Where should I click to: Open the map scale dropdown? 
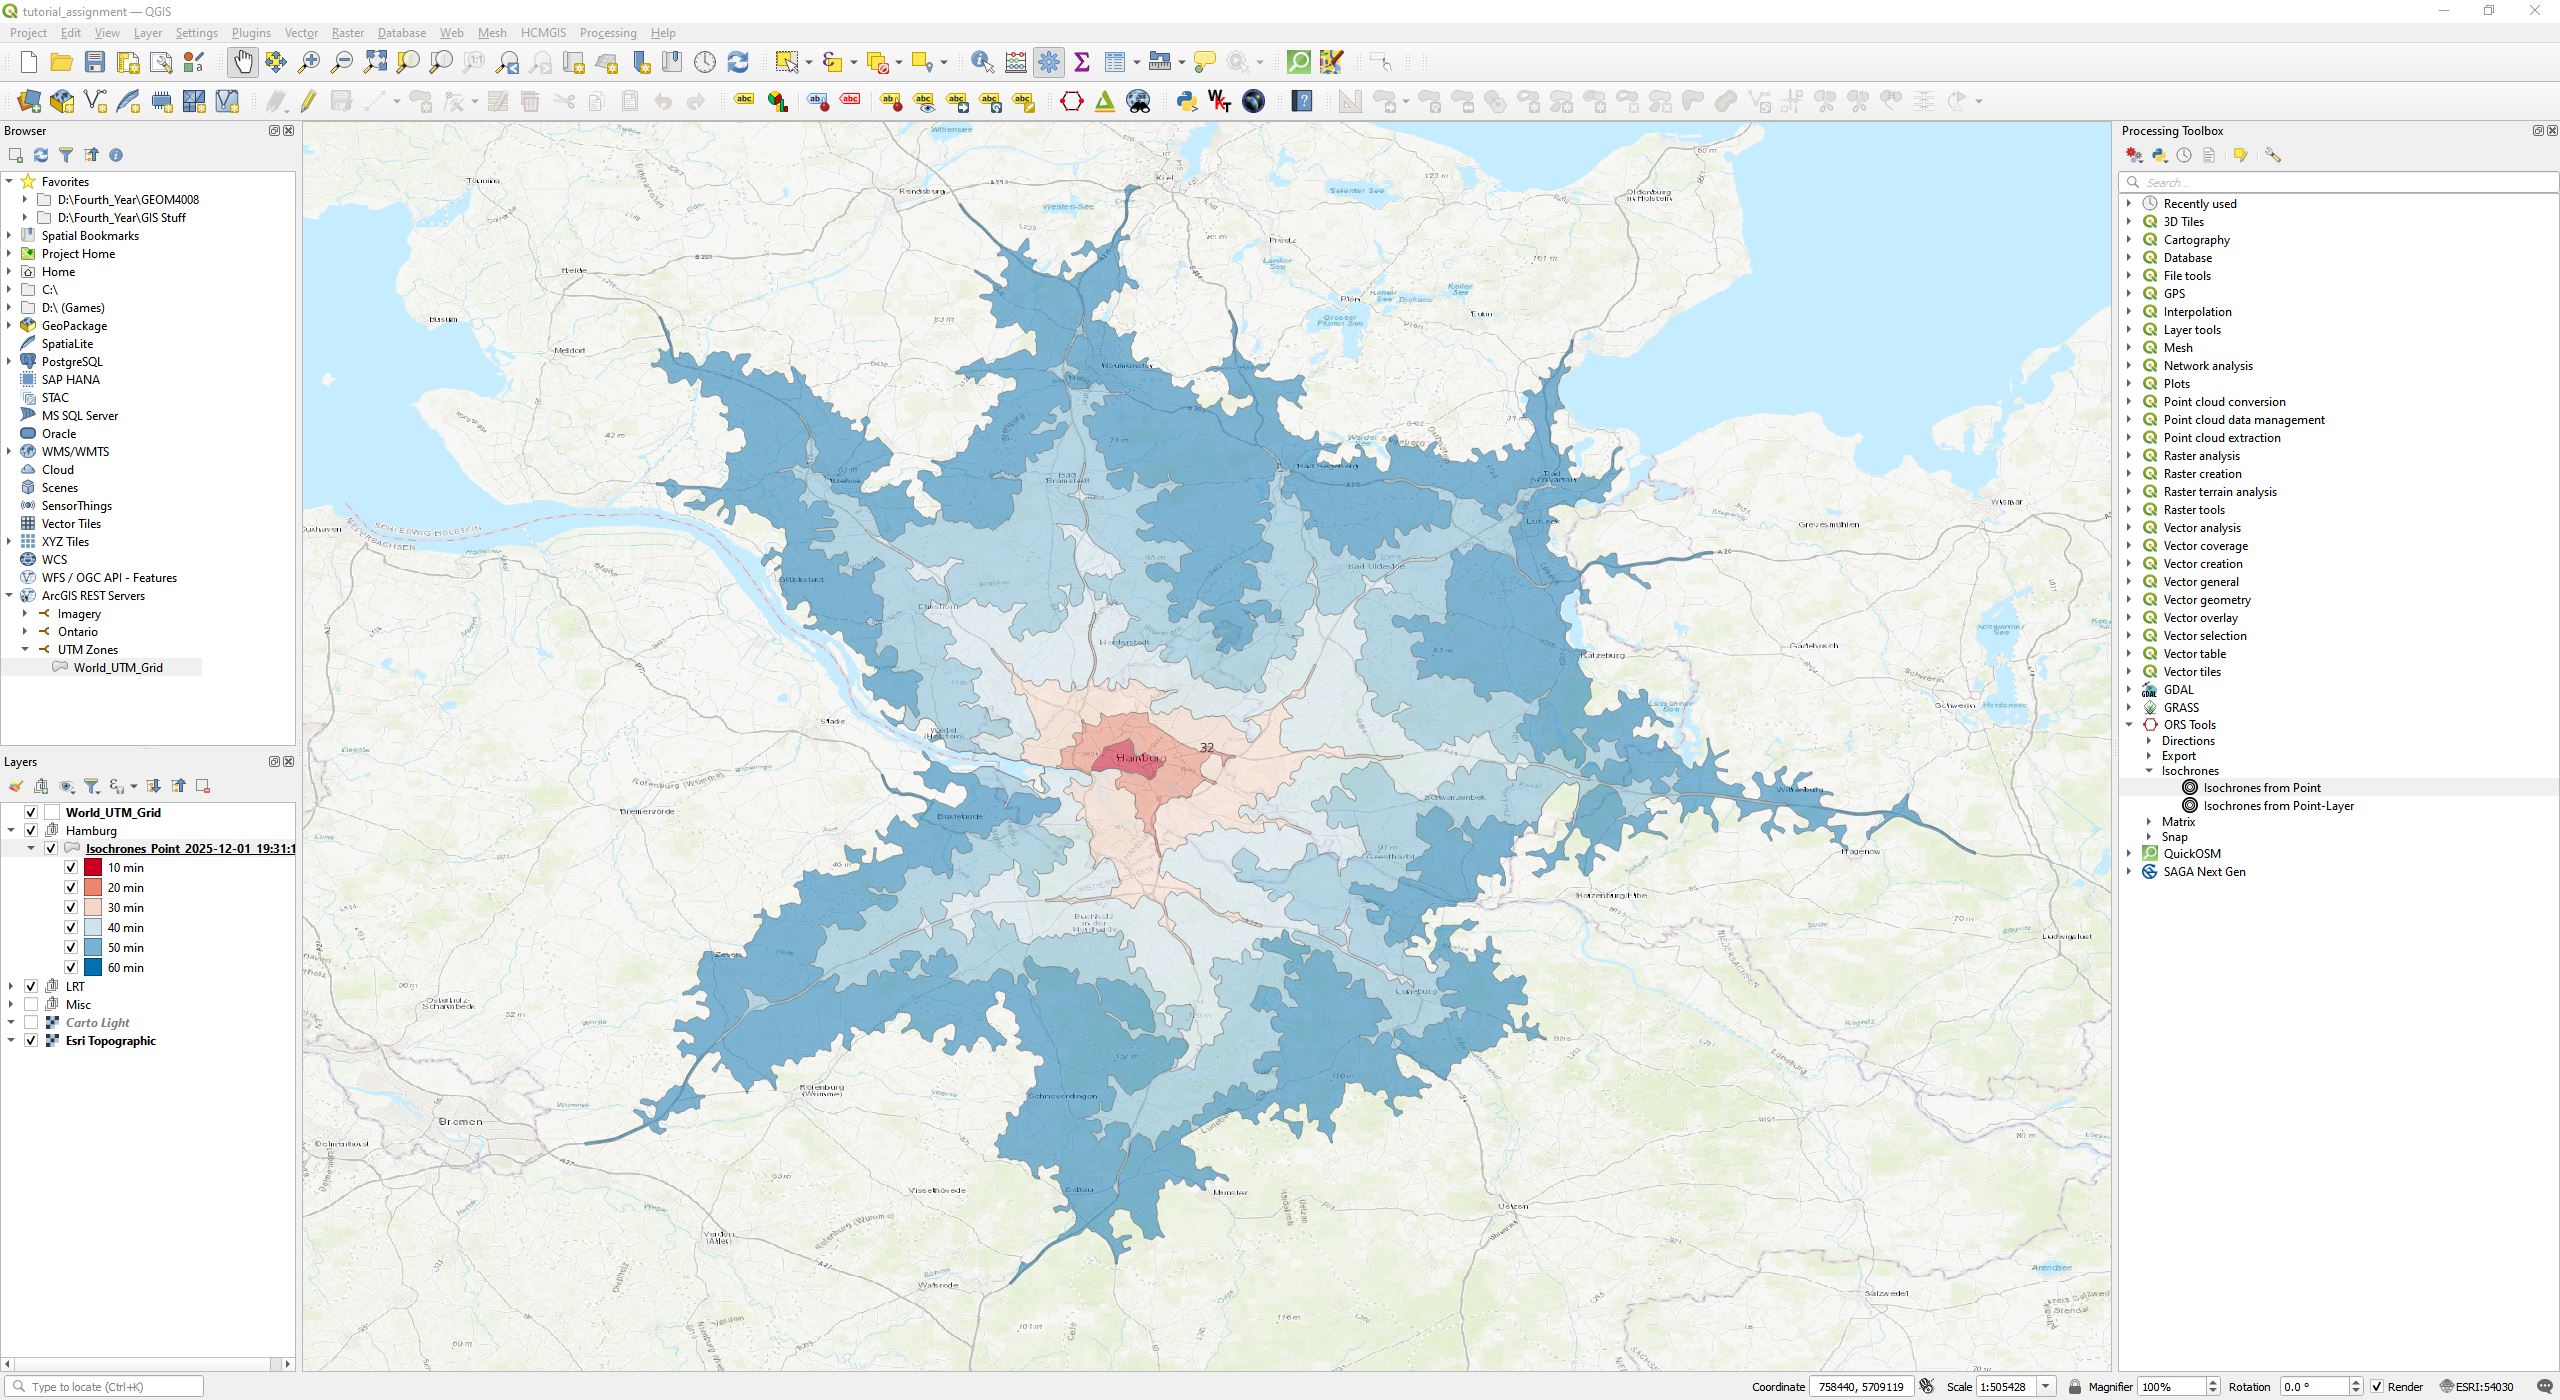point(2046,1387)
